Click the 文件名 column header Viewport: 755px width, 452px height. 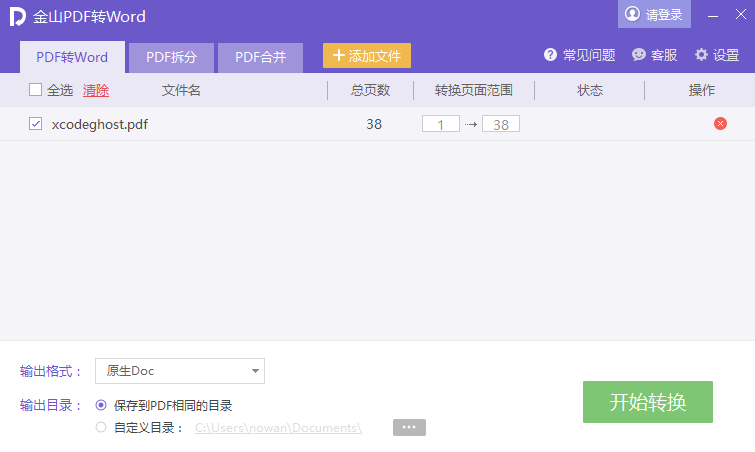click(181, 90)
